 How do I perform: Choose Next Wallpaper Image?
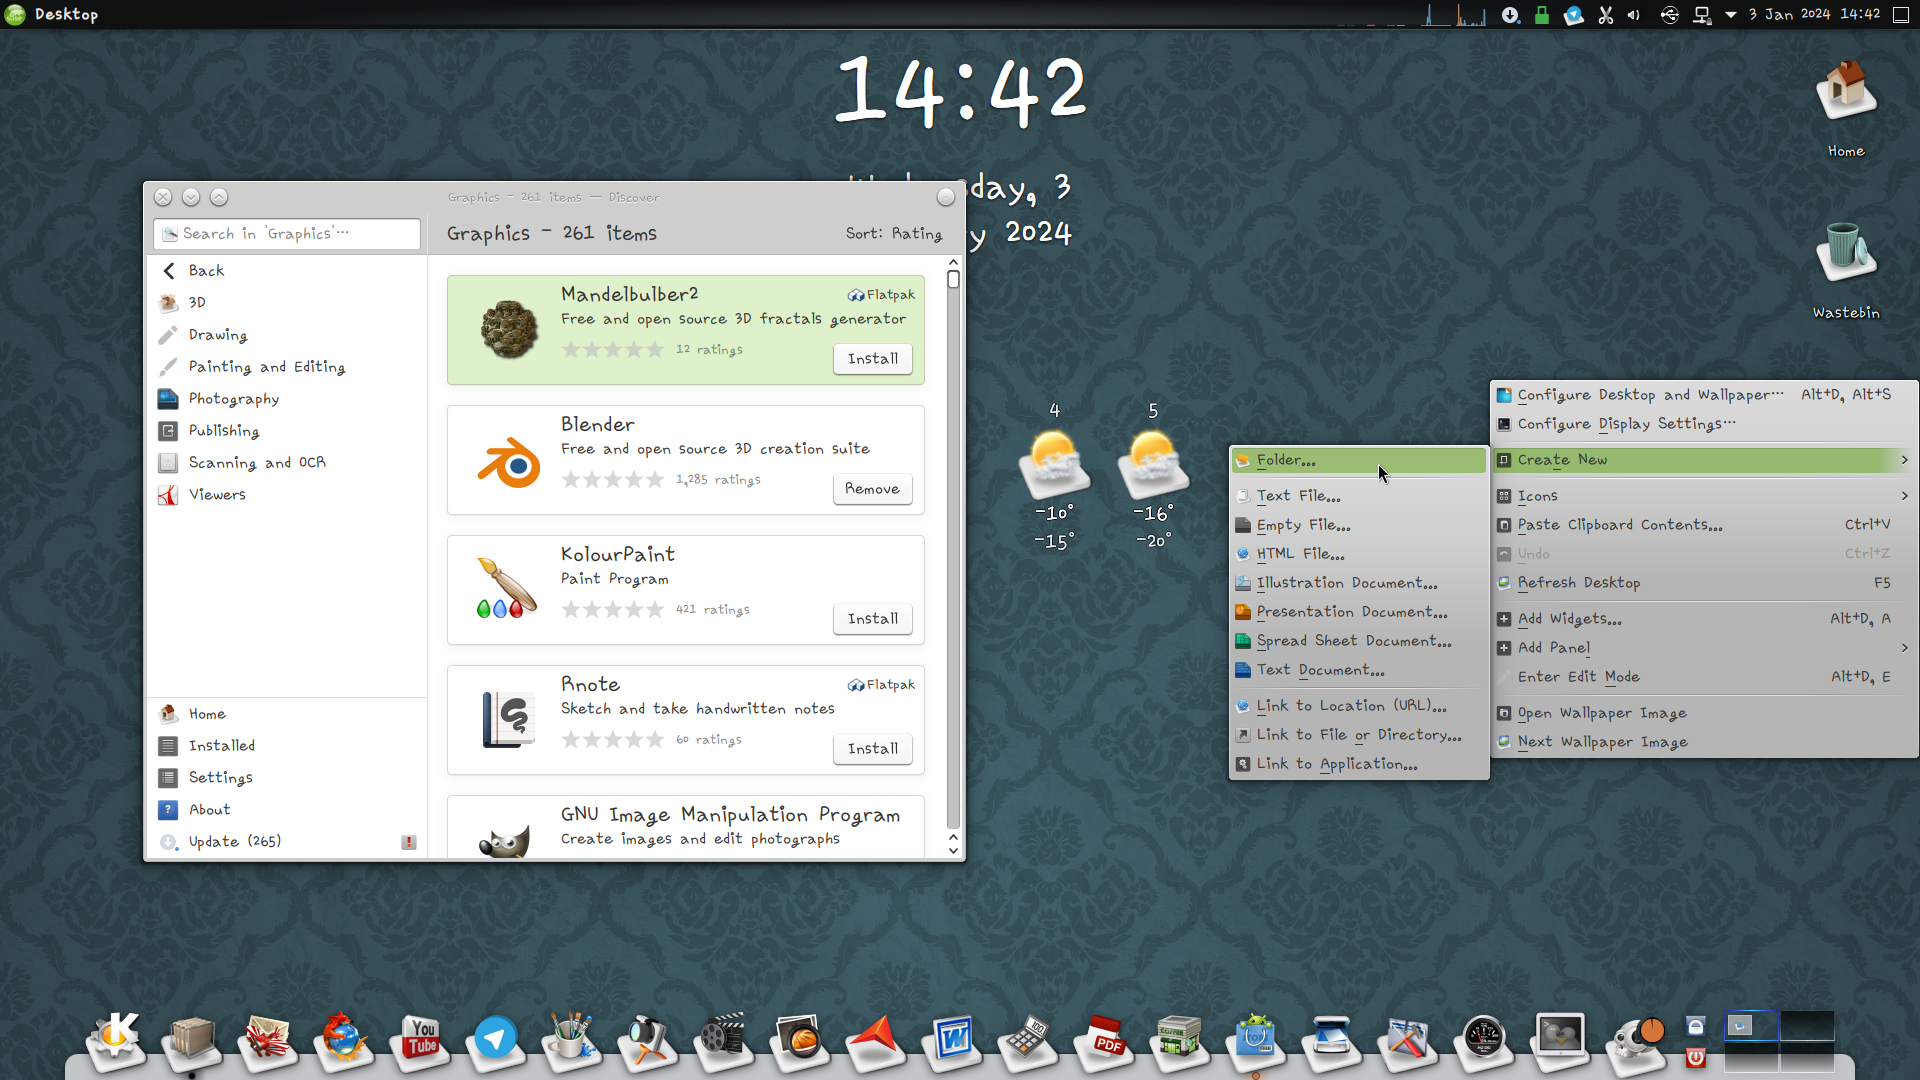tap(1704, 742)
